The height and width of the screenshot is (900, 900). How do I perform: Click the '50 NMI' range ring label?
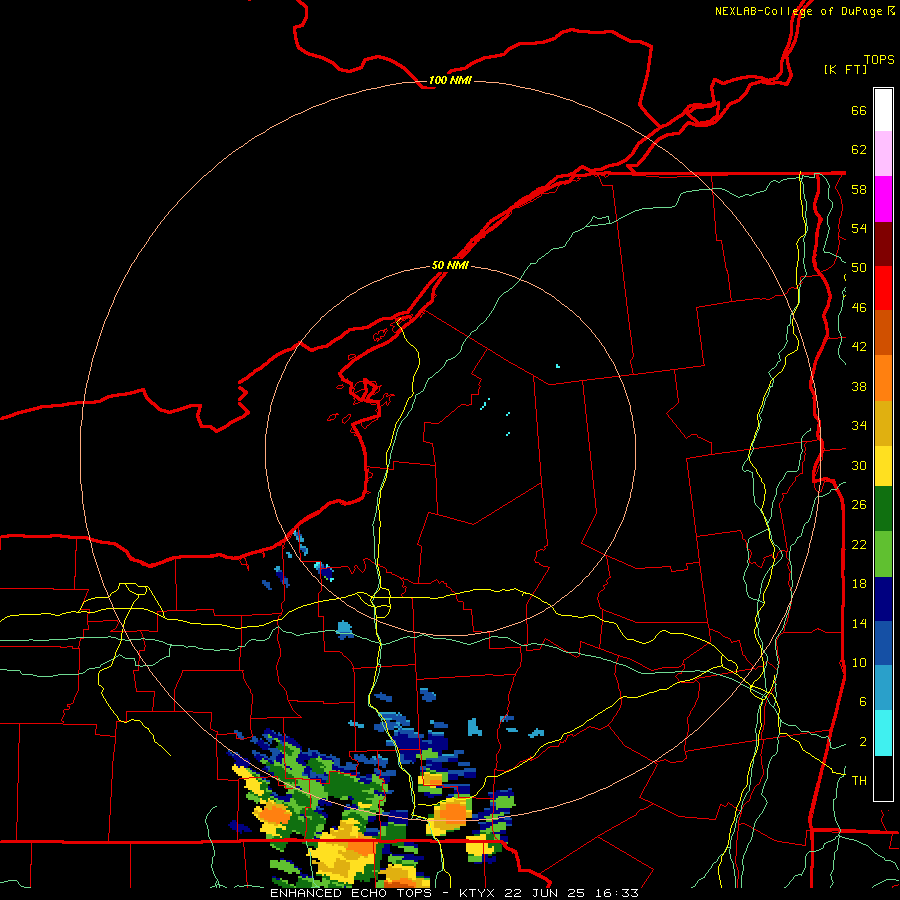(x=450, y=265)
